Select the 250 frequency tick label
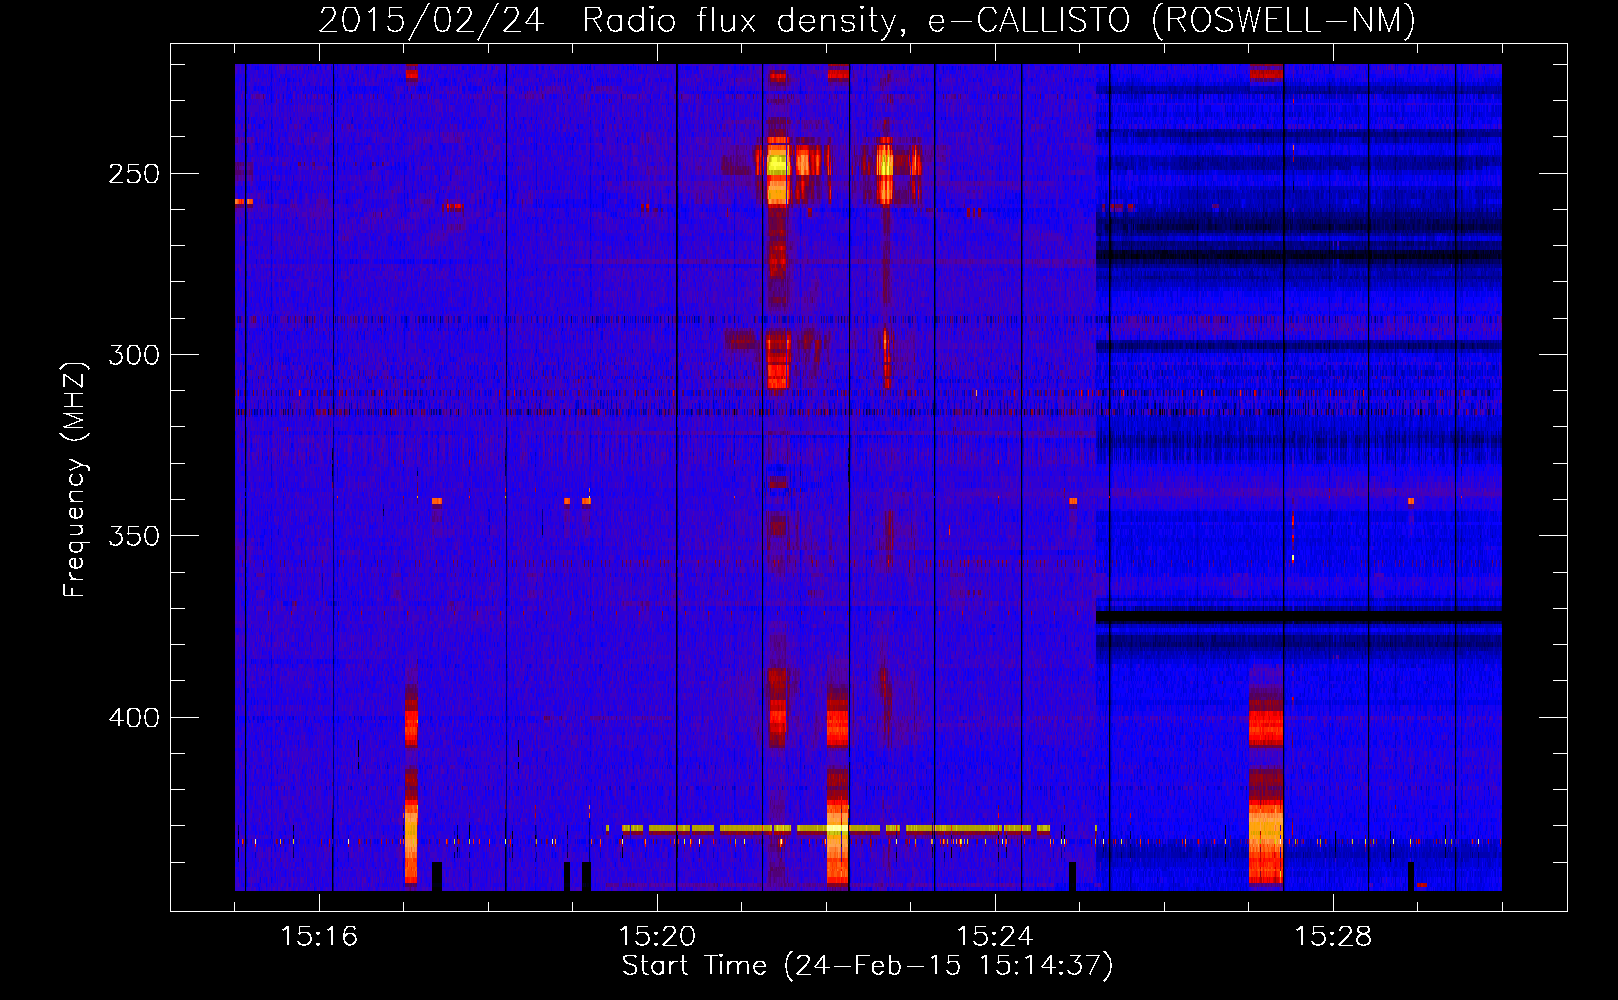 tap(134, 174)
